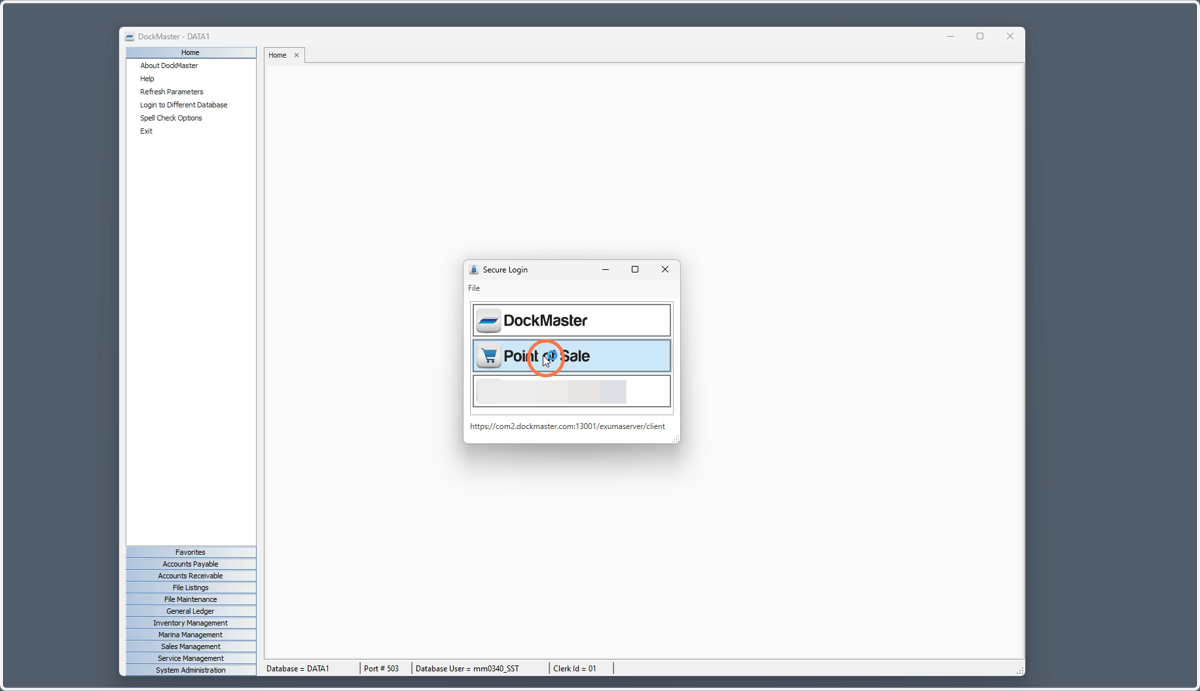Expand the Sales Management section
1200x691 pixels.
[x=191, y=647]
